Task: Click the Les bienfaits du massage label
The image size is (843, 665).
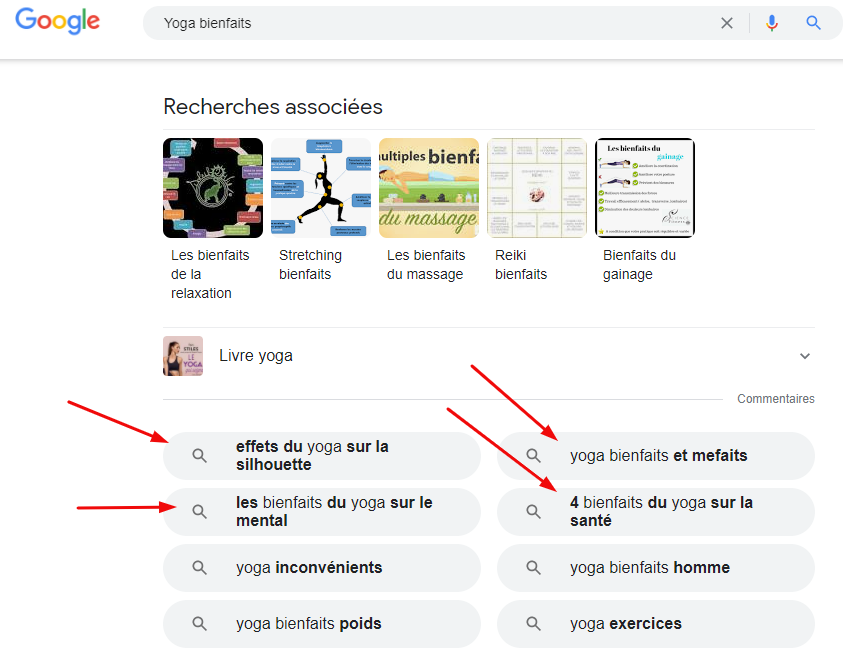Action: coord(426,264)
